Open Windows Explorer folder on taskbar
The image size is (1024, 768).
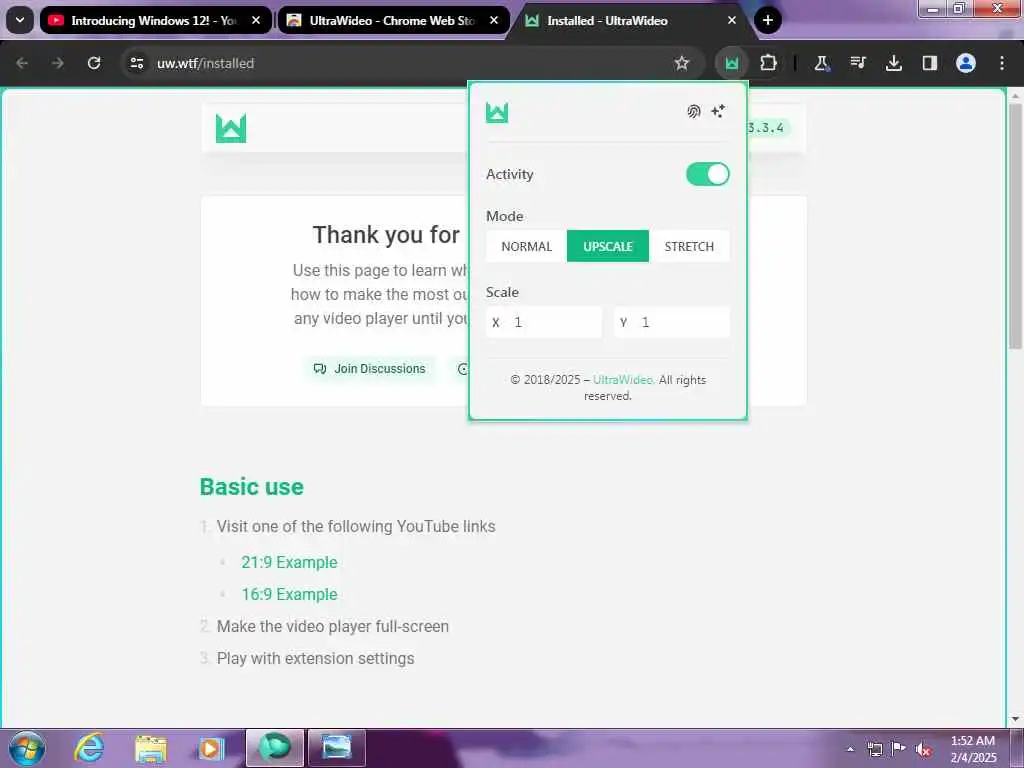point(151,748)
